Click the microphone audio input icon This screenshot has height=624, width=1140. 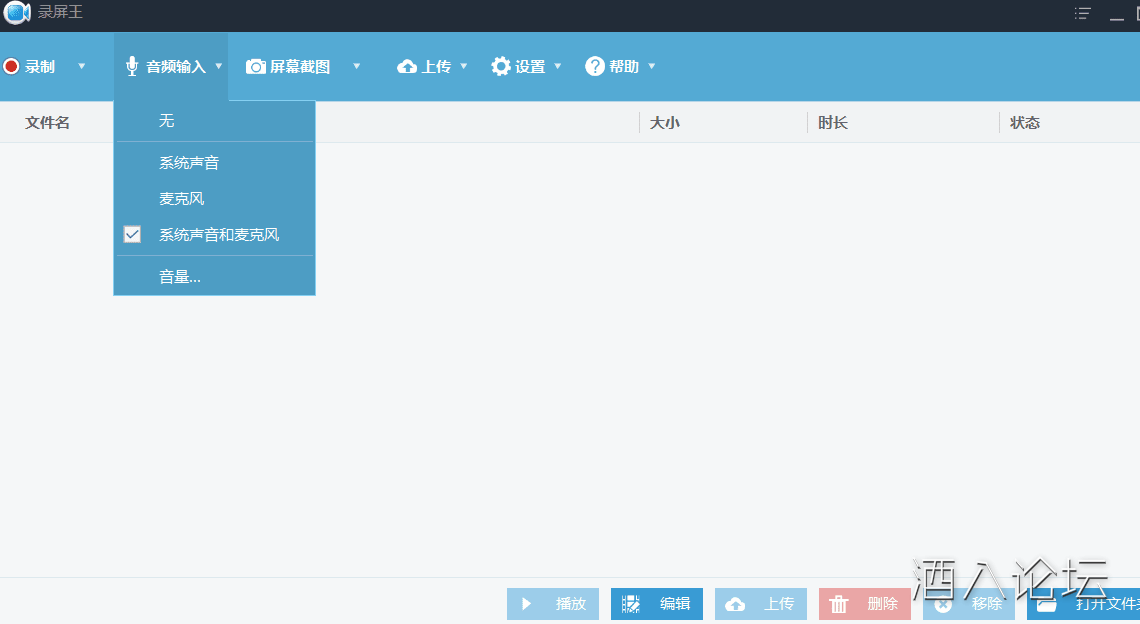click(132, 67)
